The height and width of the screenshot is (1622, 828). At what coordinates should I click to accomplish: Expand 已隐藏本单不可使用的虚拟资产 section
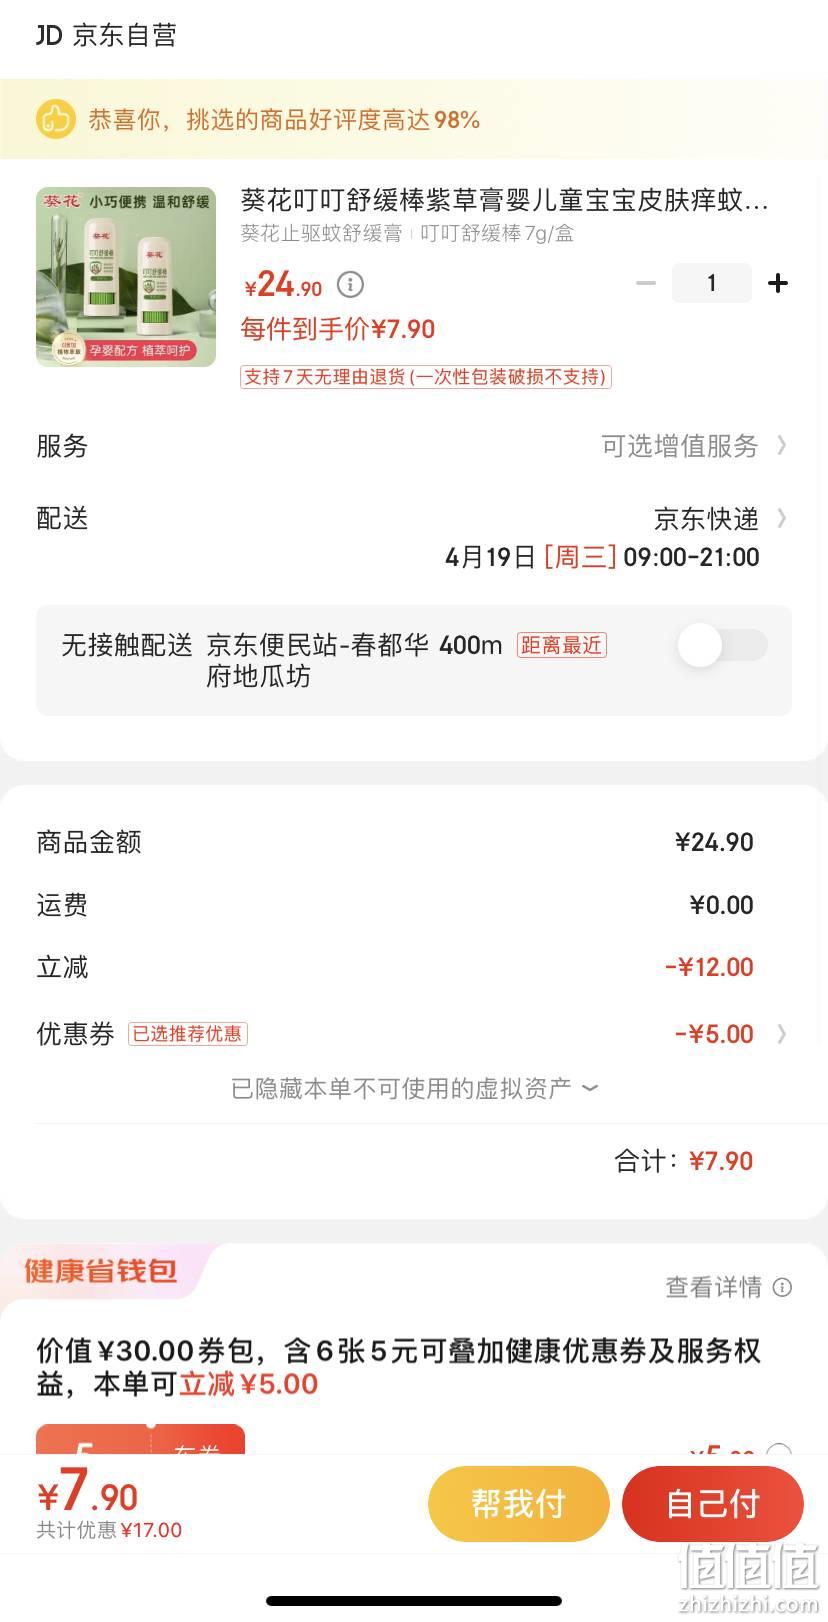point(414,1088)
